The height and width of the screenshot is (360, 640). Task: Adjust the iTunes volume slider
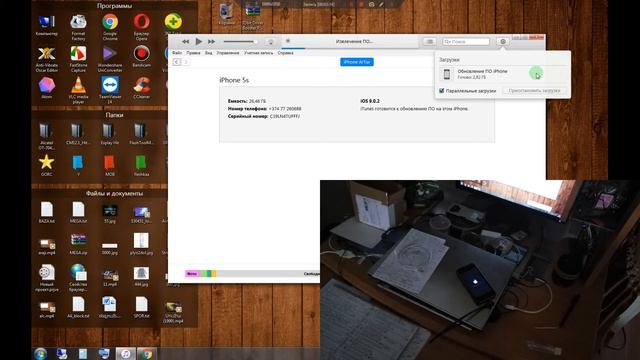point(240,42)
